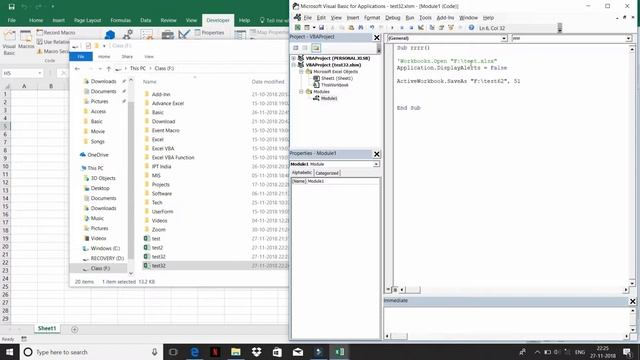Open Project Explorer icon in VBA toolbar

click(432, 28)
